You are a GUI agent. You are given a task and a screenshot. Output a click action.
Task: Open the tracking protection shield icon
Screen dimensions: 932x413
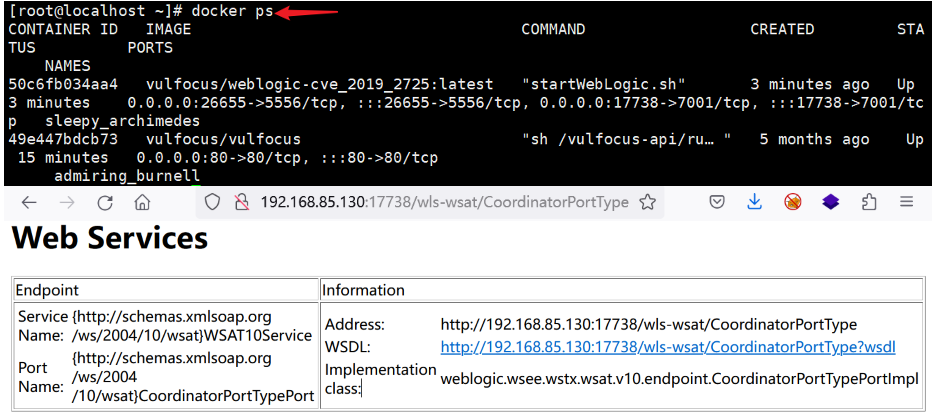212,203
